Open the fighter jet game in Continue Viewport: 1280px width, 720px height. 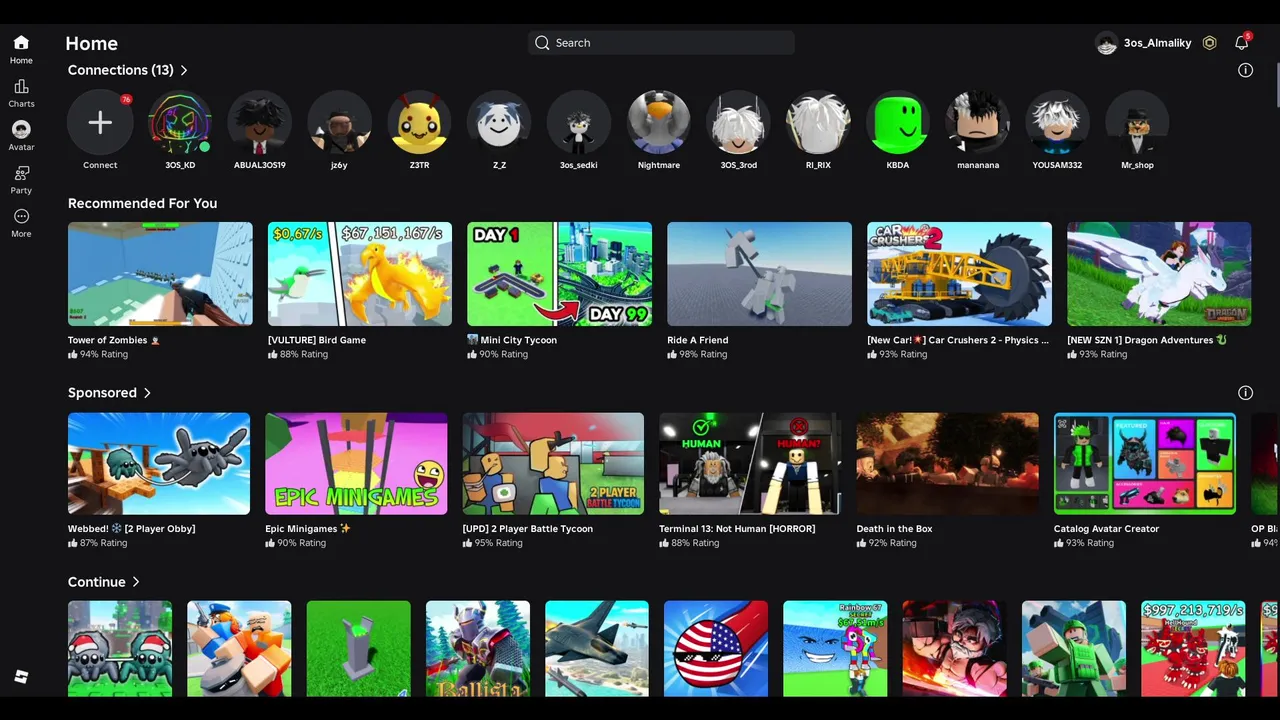597,648
